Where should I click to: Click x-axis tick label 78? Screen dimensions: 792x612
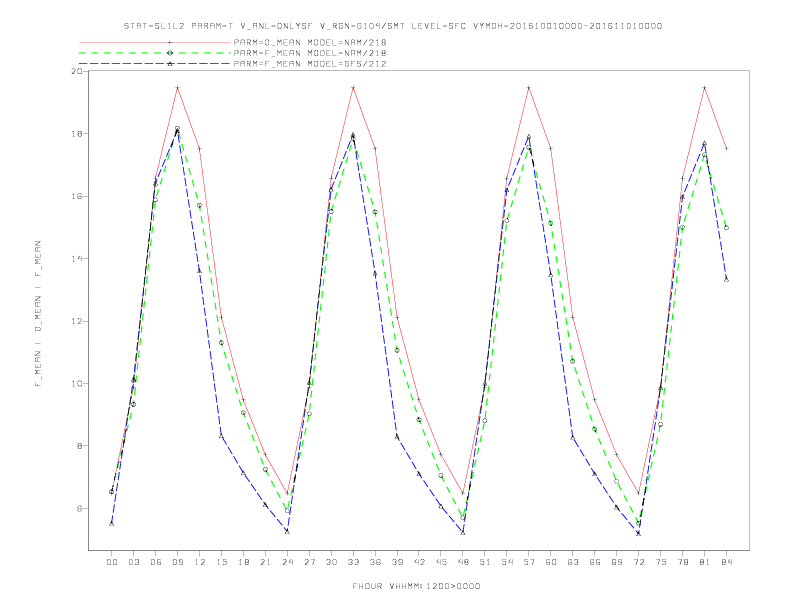pyautogui.click(x=683, y=562)
